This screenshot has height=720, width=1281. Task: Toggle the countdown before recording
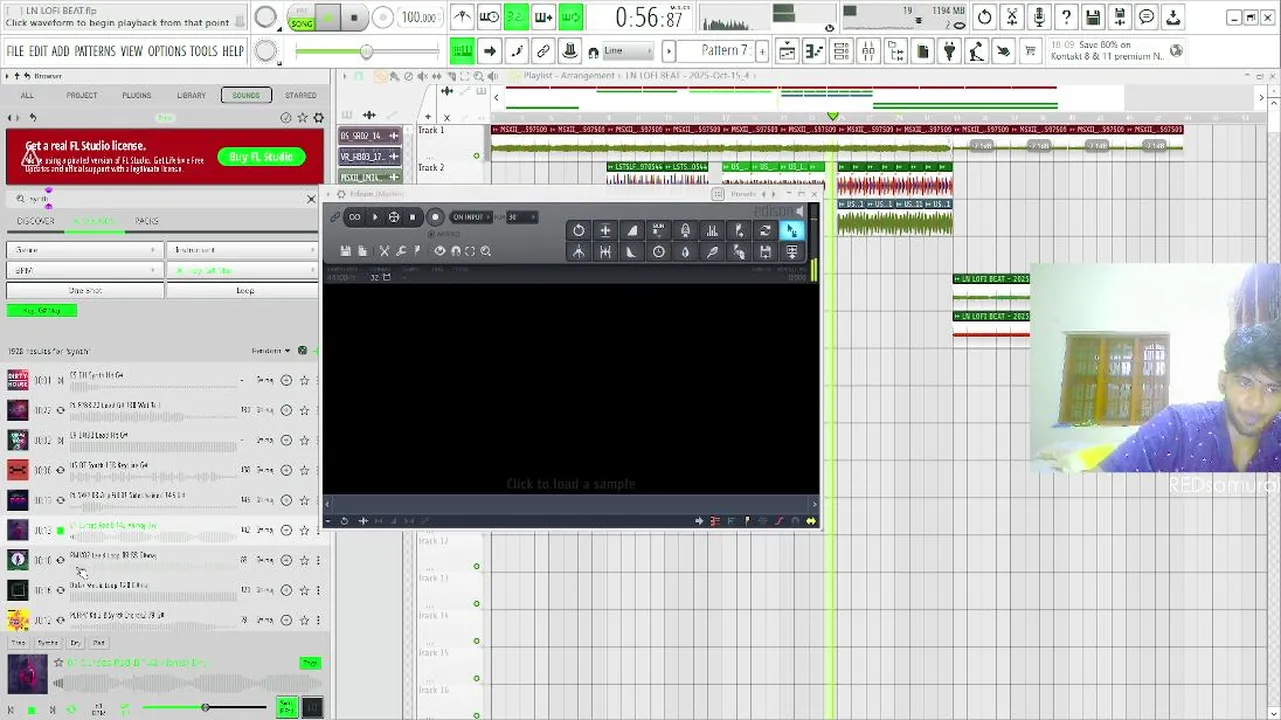516,17
